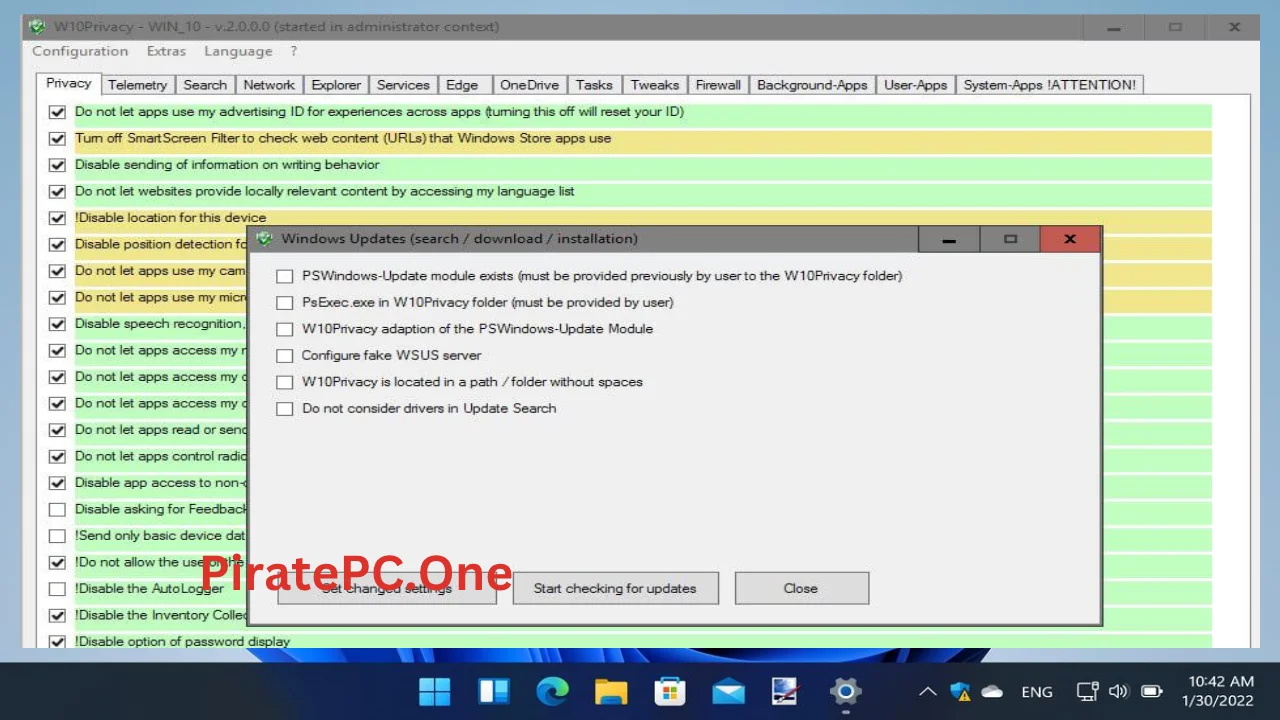Click the volume speaker tray icon
1280x720 pixels.
(x=1119, y=691)
